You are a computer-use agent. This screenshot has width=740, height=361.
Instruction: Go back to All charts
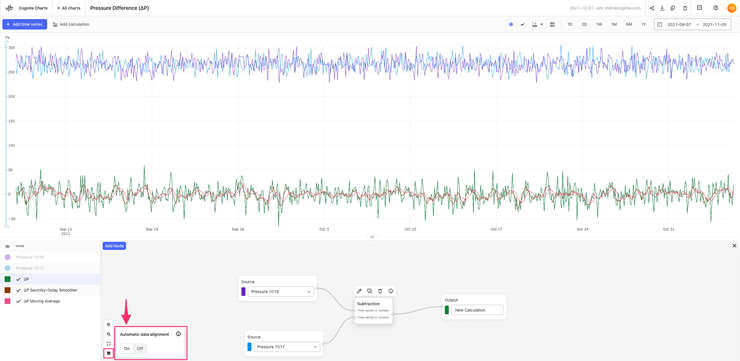(x=68, y=8)
